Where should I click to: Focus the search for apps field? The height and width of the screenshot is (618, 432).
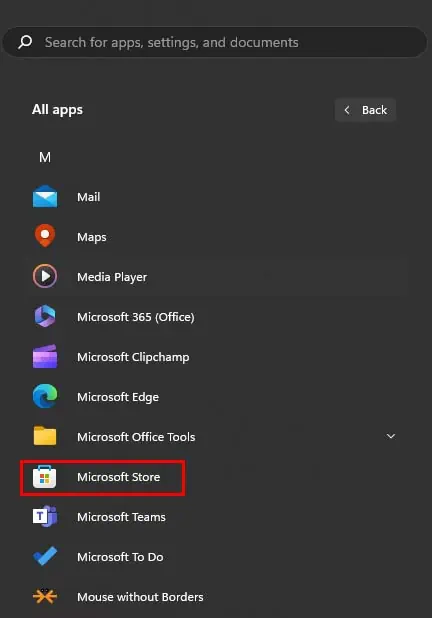pyautogui.click(x=215, y=42)
